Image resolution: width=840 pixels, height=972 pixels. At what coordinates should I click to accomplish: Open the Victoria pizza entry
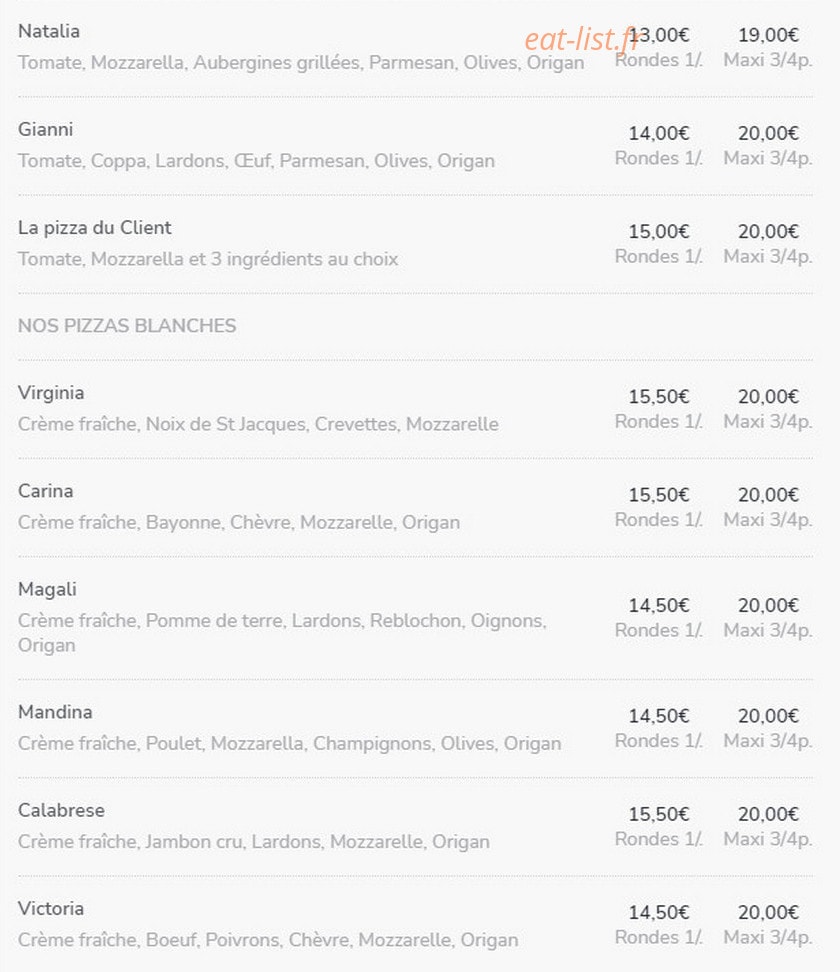tap(51, 909)
